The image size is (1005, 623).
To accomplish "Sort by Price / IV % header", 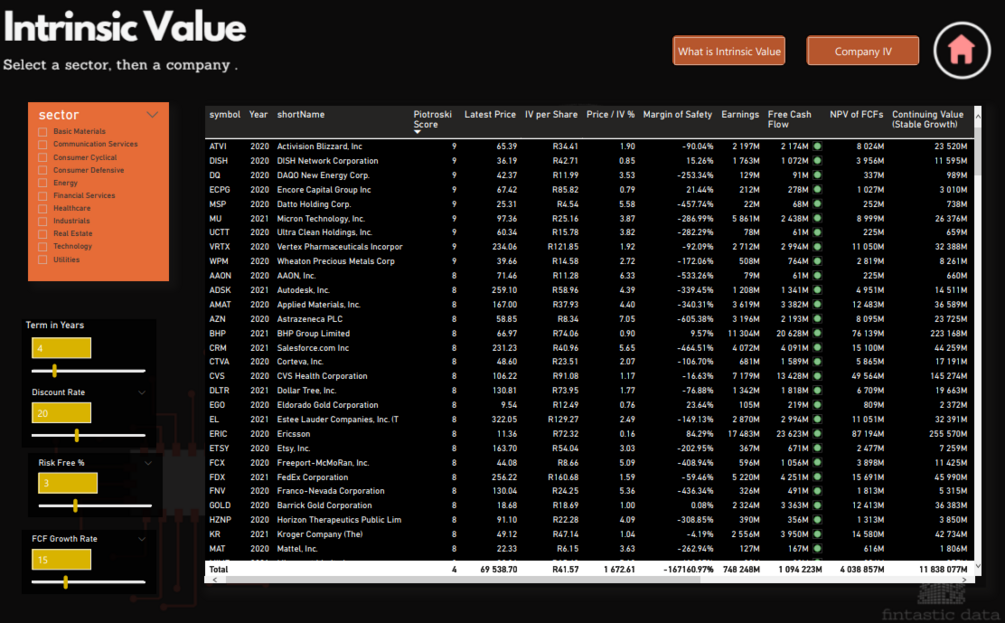I will [610, 115].
